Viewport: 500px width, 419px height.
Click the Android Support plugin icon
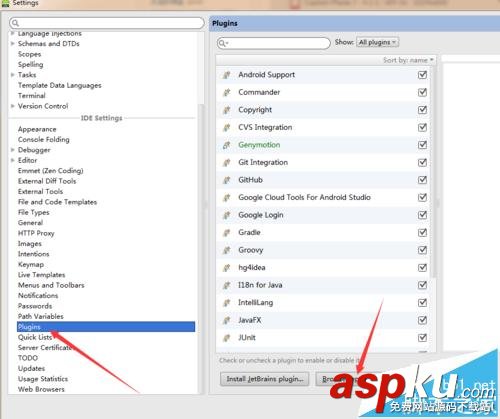pos(227,75)
